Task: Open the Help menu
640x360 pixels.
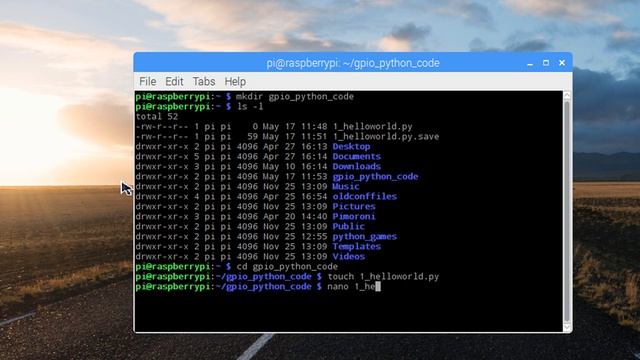Action: click(235, 82)
